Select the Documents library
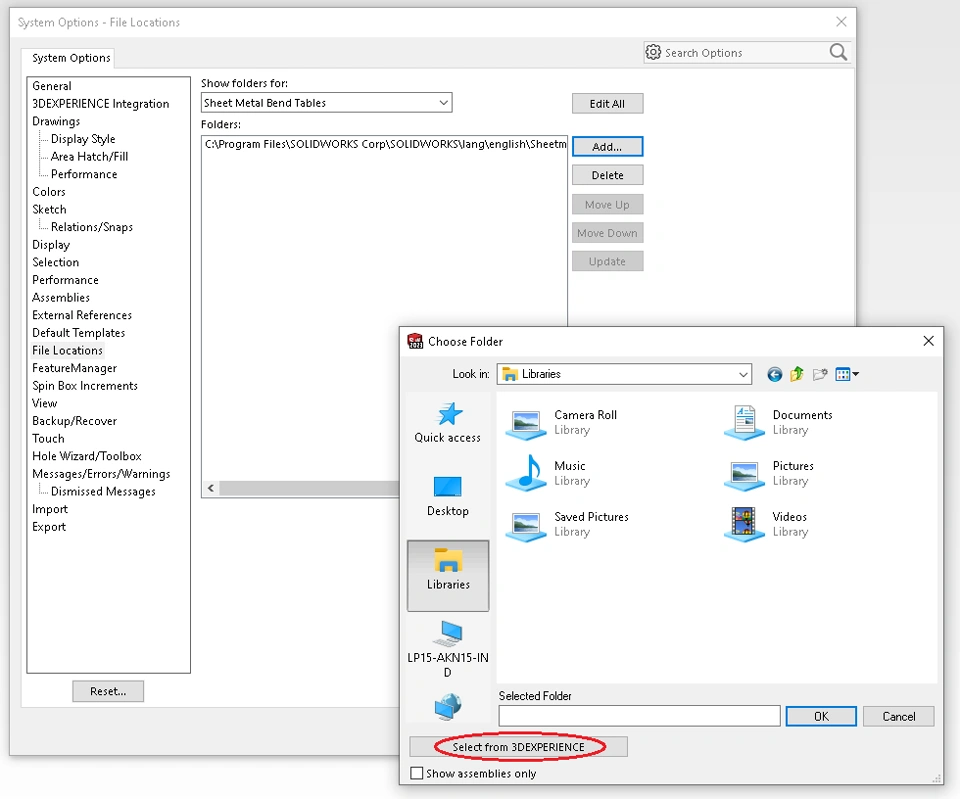The image size is (960, 799). tap(778, 422)
